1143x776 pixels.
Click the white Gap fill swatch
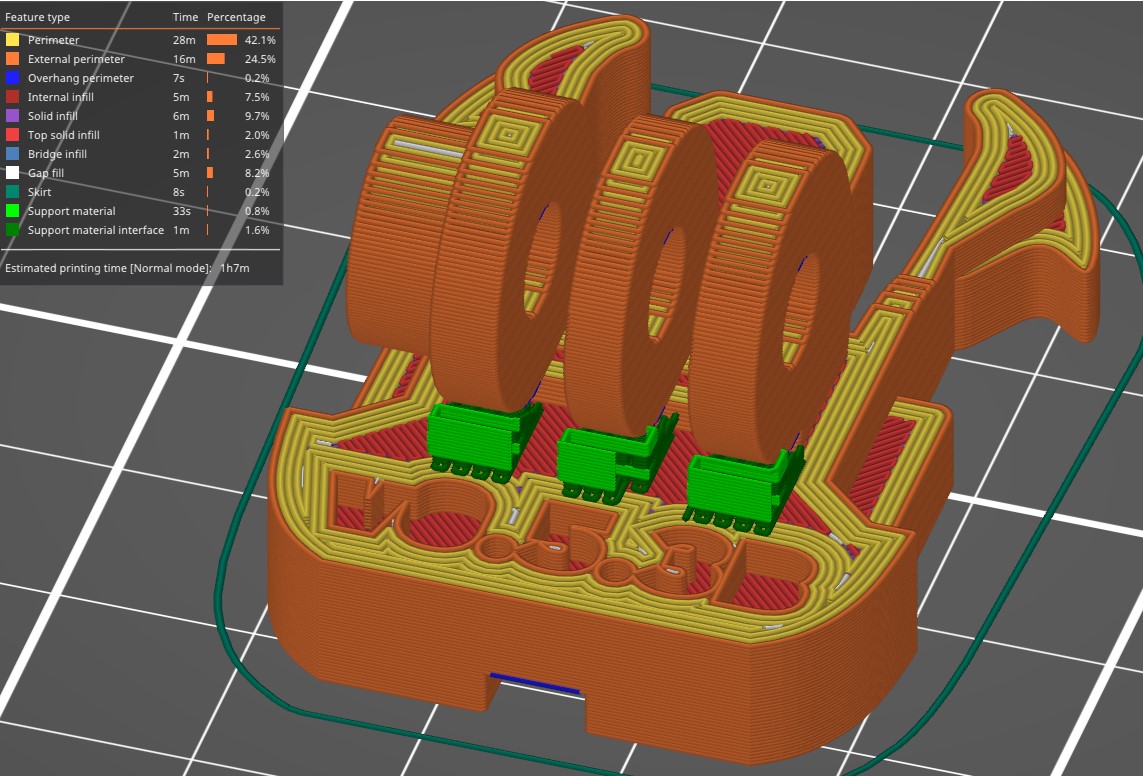coord(12,173)
